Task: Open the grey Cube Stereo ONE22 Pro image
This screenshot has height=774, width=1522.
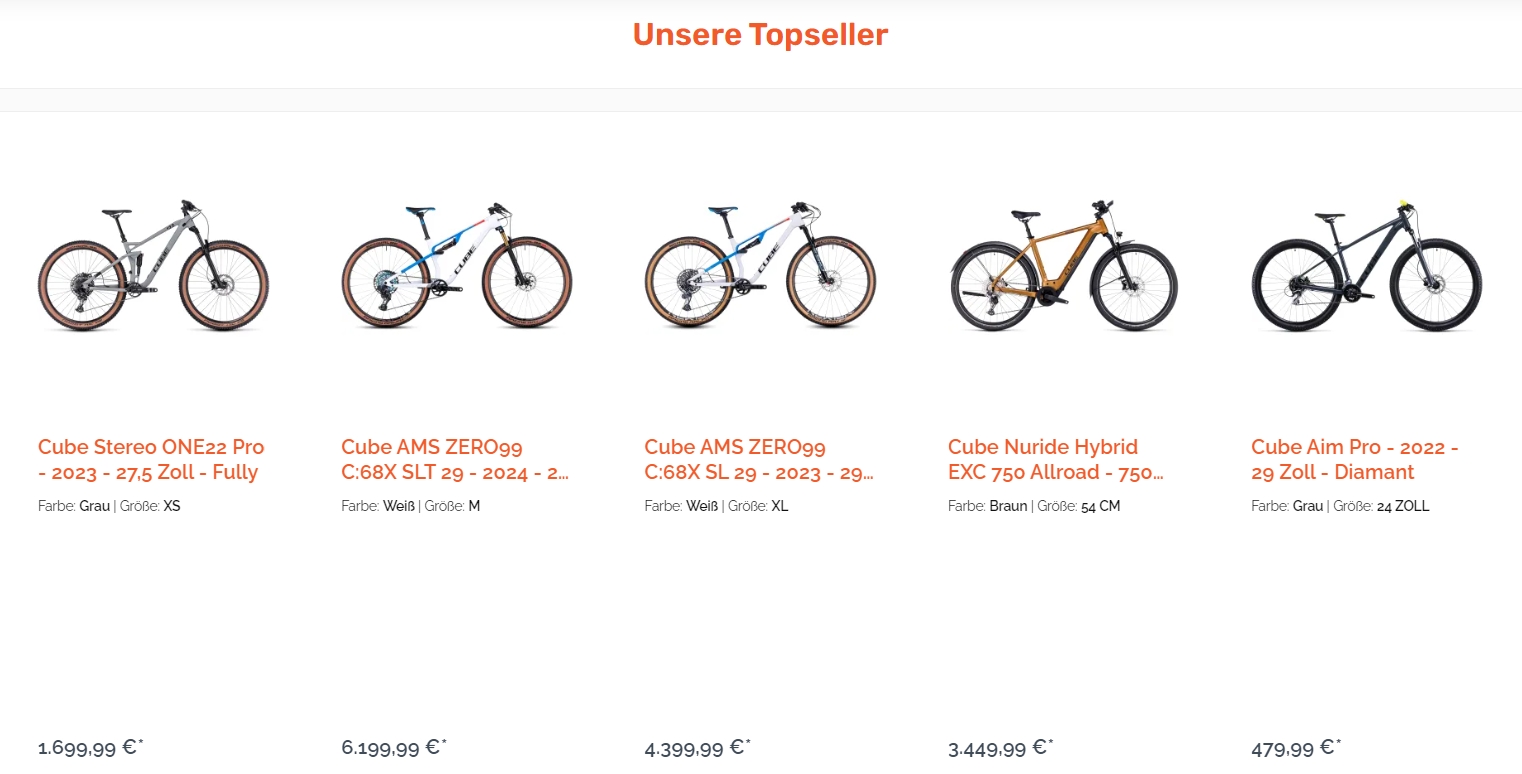Action: [153, 265]
